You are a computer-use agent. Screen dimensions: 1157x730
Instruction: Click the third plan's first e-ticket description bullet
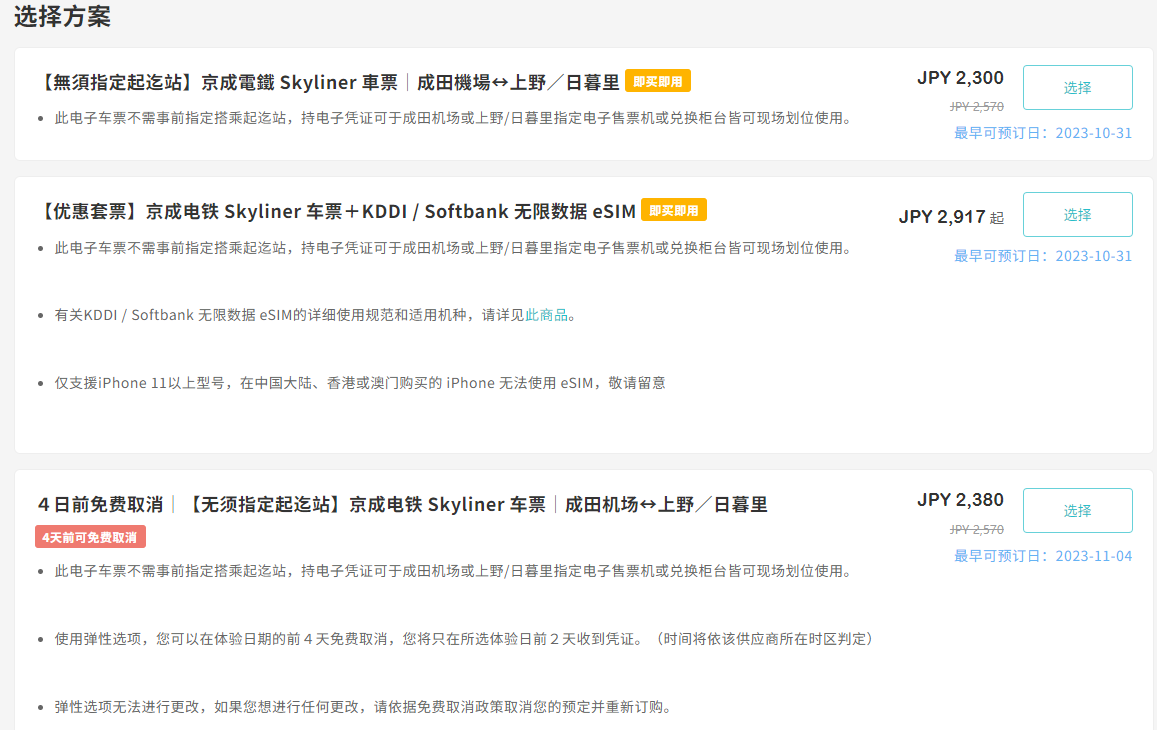[453, 571]
